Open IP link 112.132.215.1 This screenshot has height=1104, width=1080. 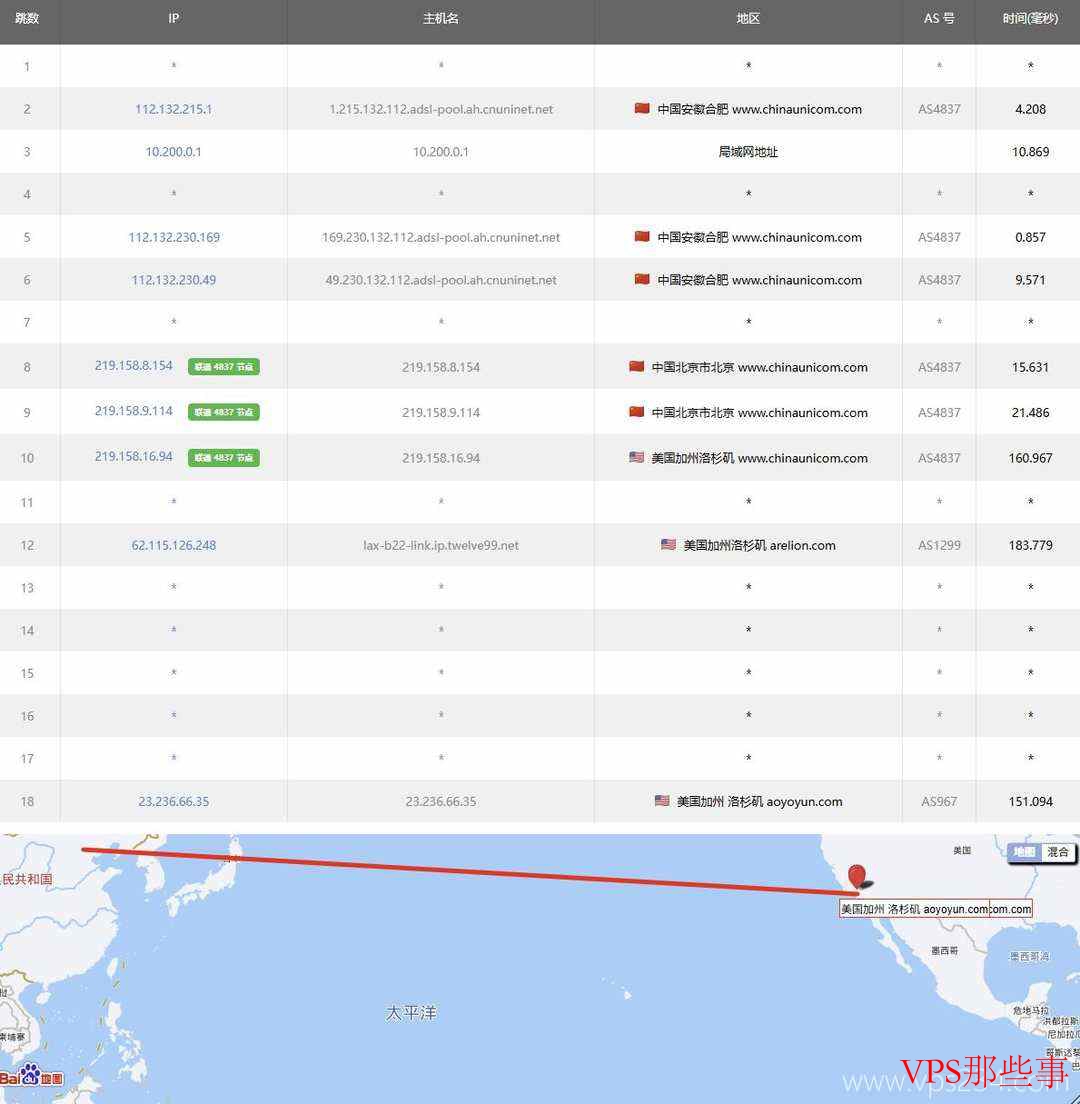click(x=173, y=109)
